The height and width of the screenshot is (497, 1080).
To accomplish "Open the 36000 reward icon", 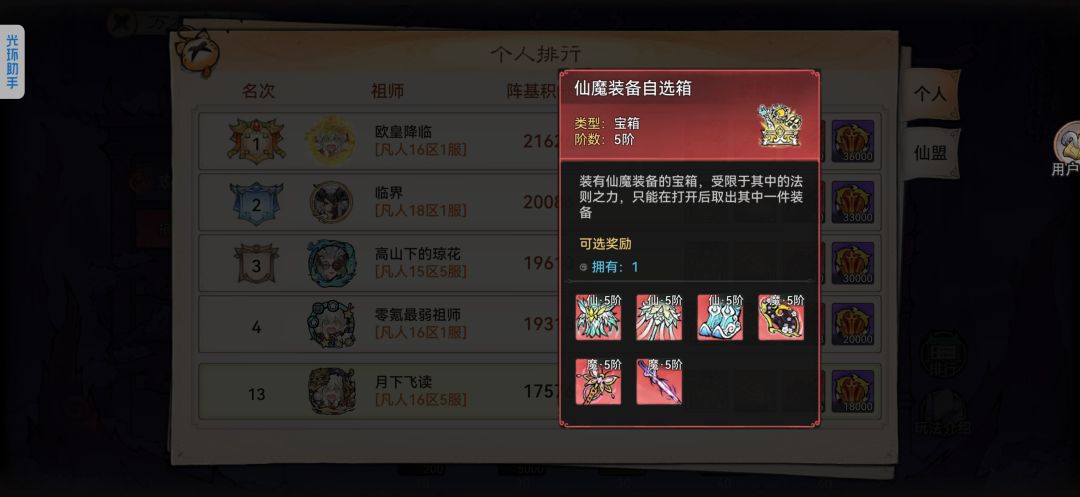I will tap(853, 141).
